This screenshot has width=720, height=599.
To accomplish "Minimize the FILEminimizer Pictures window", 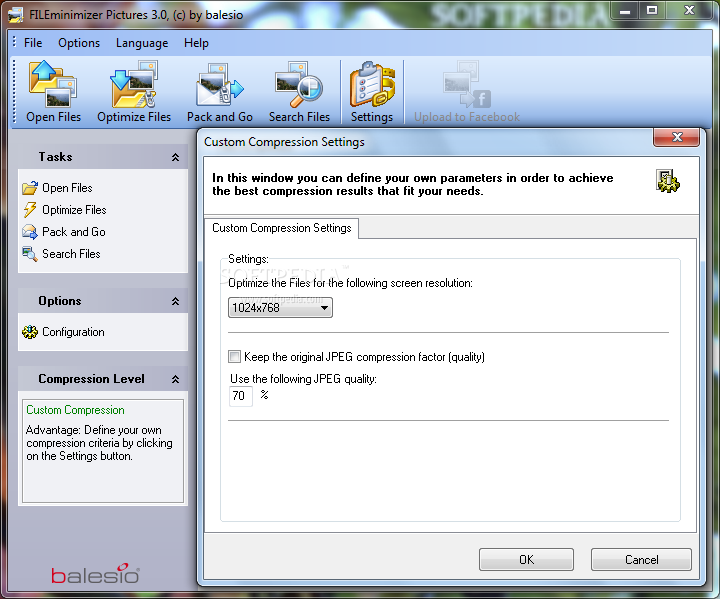I will click(x=625, y=11).
